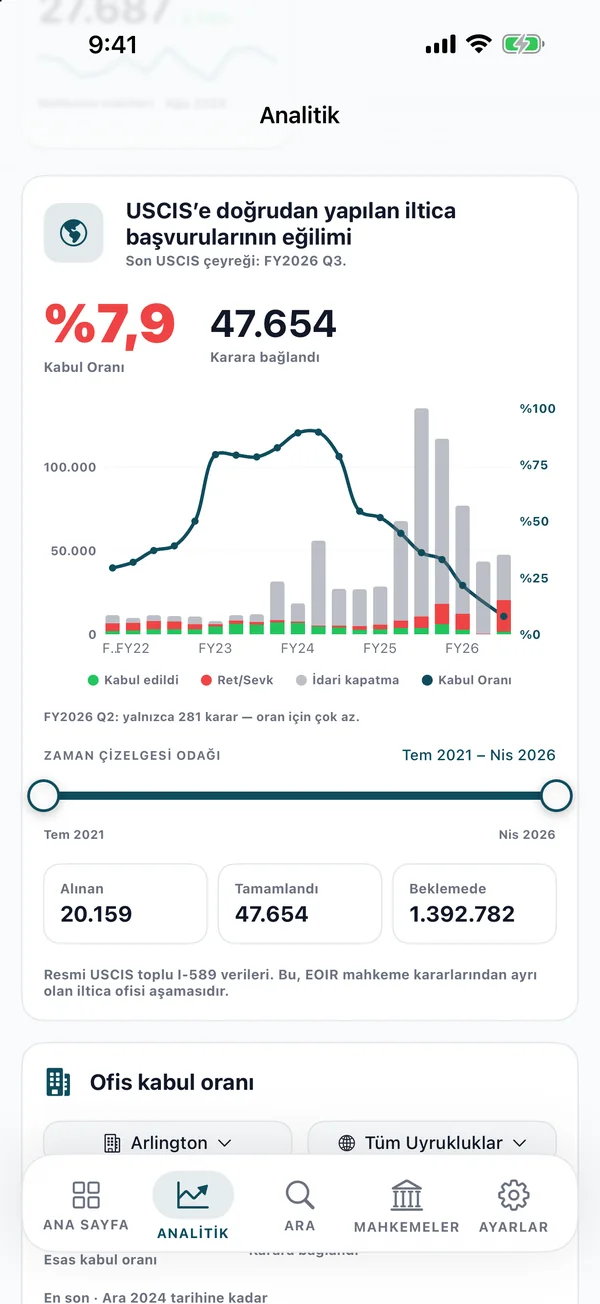Toggle the green Kabul edildi legend dot
The width and height of the screenshot is (600, 1304).
click(x=93, y=680)
